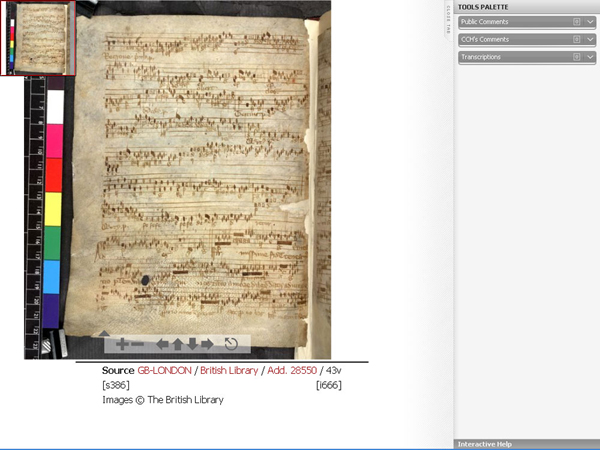The width and height of the screenshot is (600, 450).
Task: Collapse the image toolbar with the small triangle
Action: 104,333
